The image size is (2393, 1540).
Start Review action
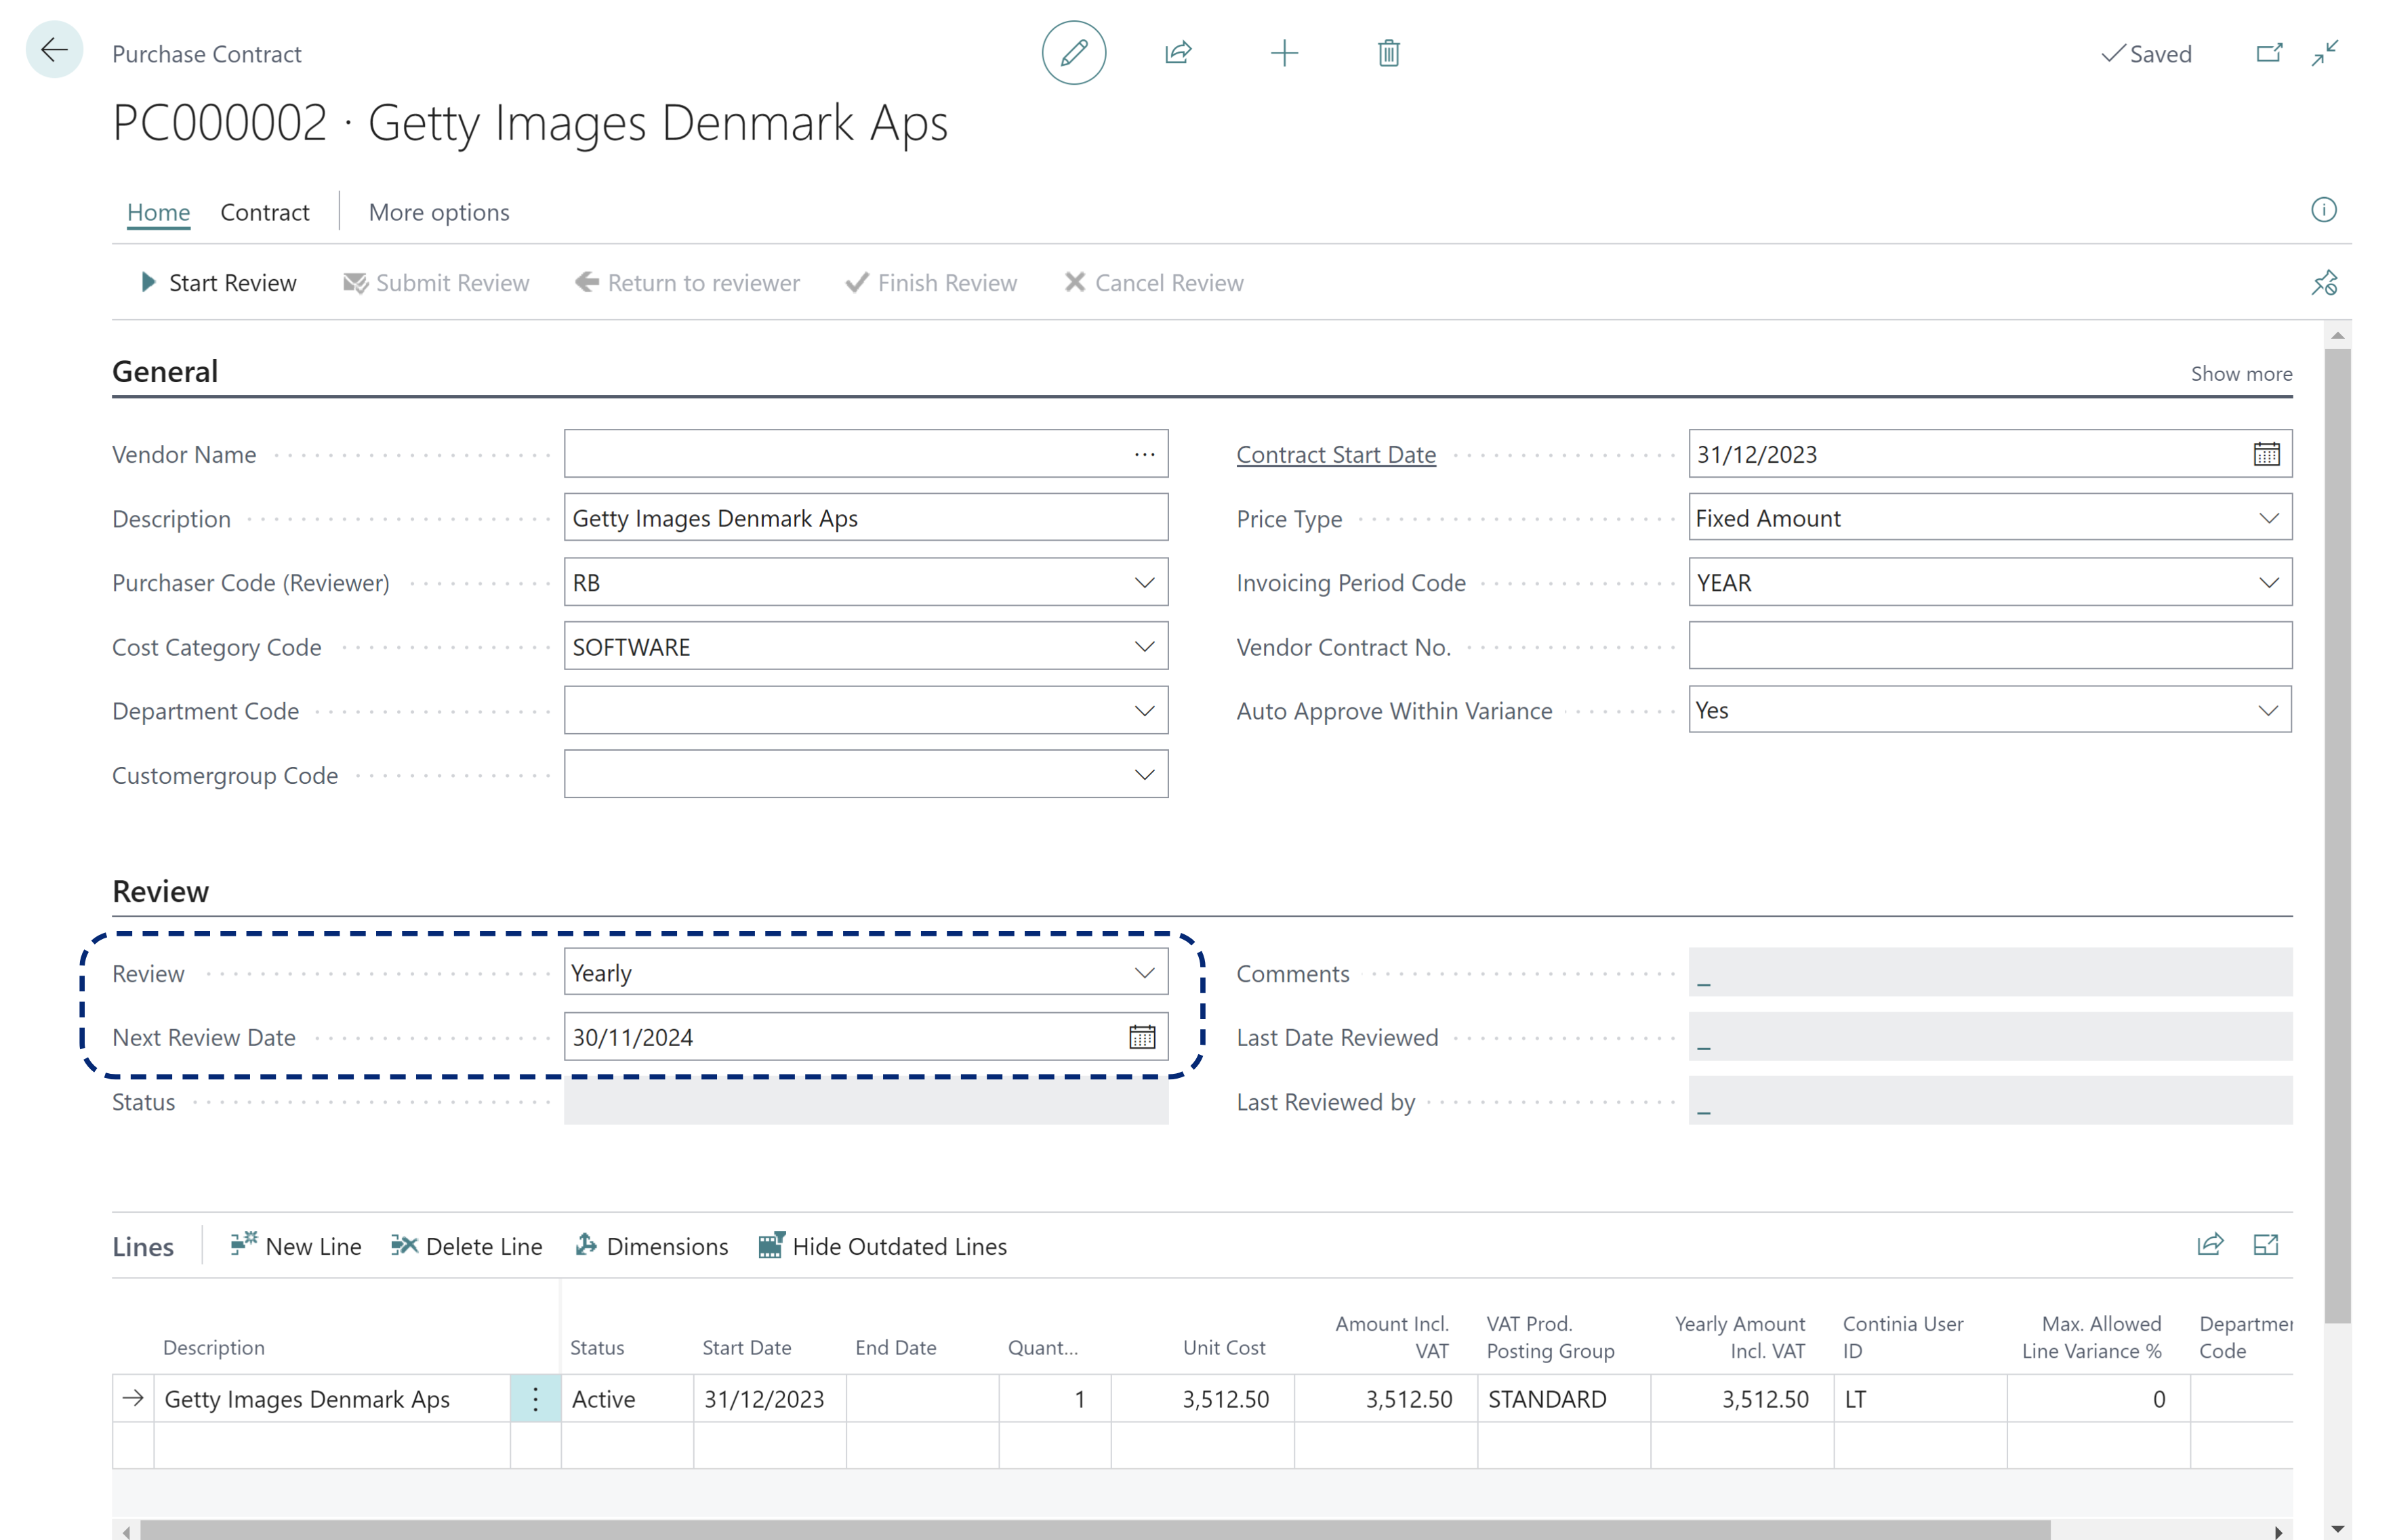point(218,283)
